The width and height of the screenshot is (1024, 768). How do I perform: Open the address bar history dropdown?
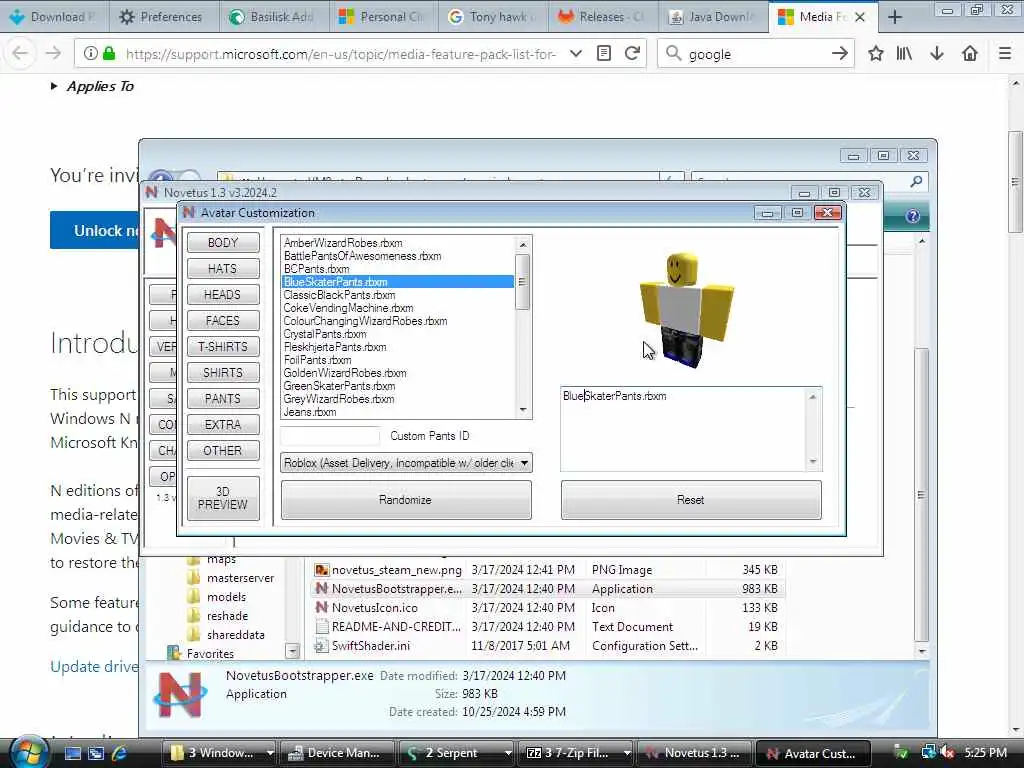pyautogui.click(x=575, y=54)
